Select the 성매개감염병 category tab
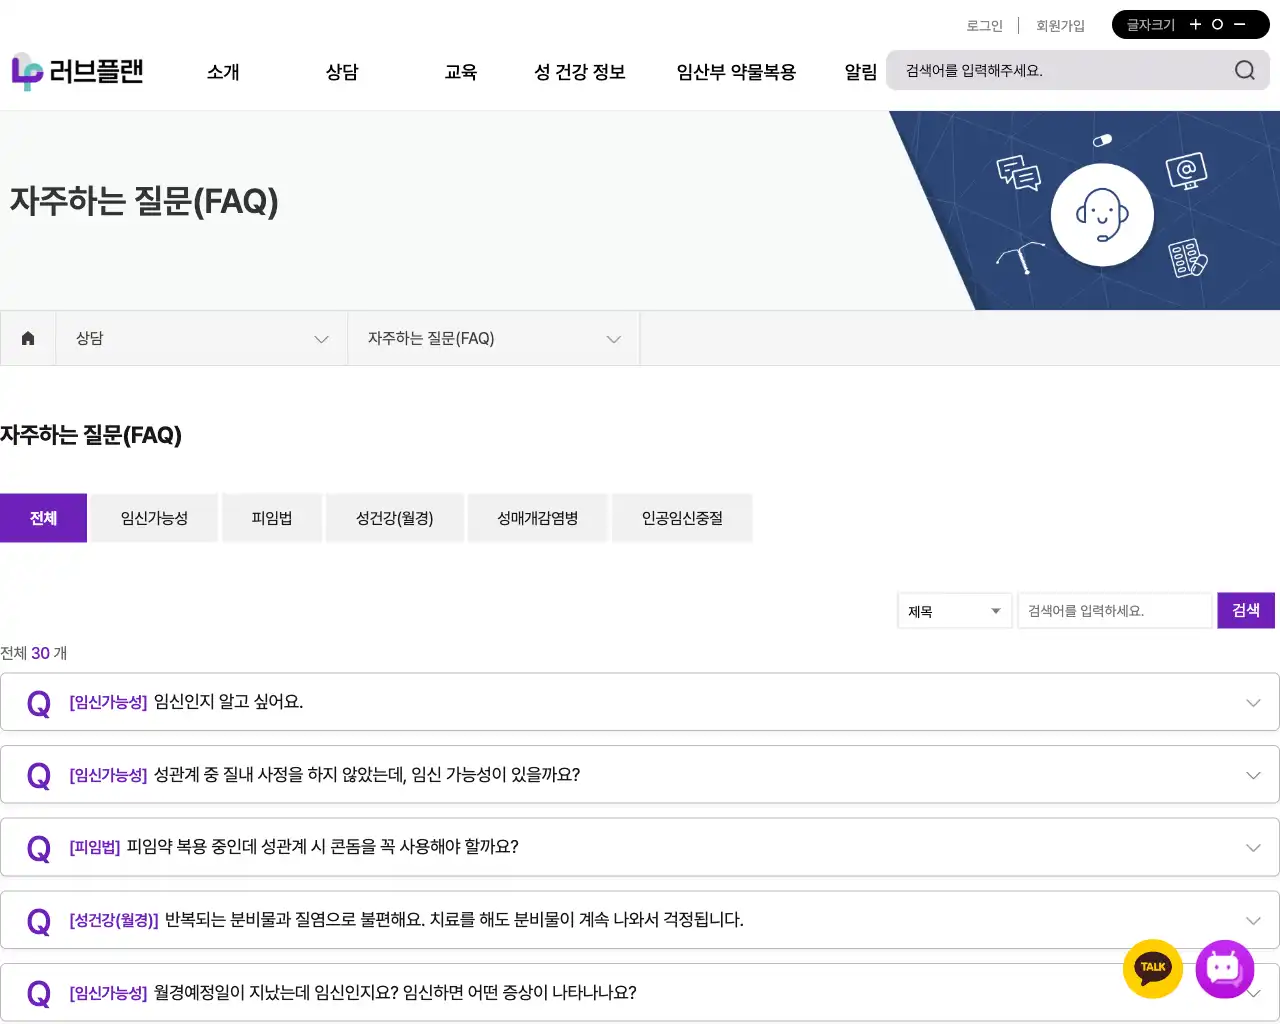Image resolution: width=1280 pixels, height=1024 pixels. coord(538,518)
